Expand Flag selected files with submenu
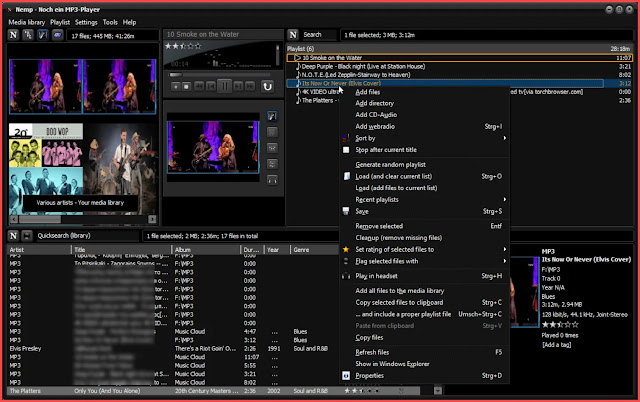Screen dimensions: 640x402 point(504,261)
